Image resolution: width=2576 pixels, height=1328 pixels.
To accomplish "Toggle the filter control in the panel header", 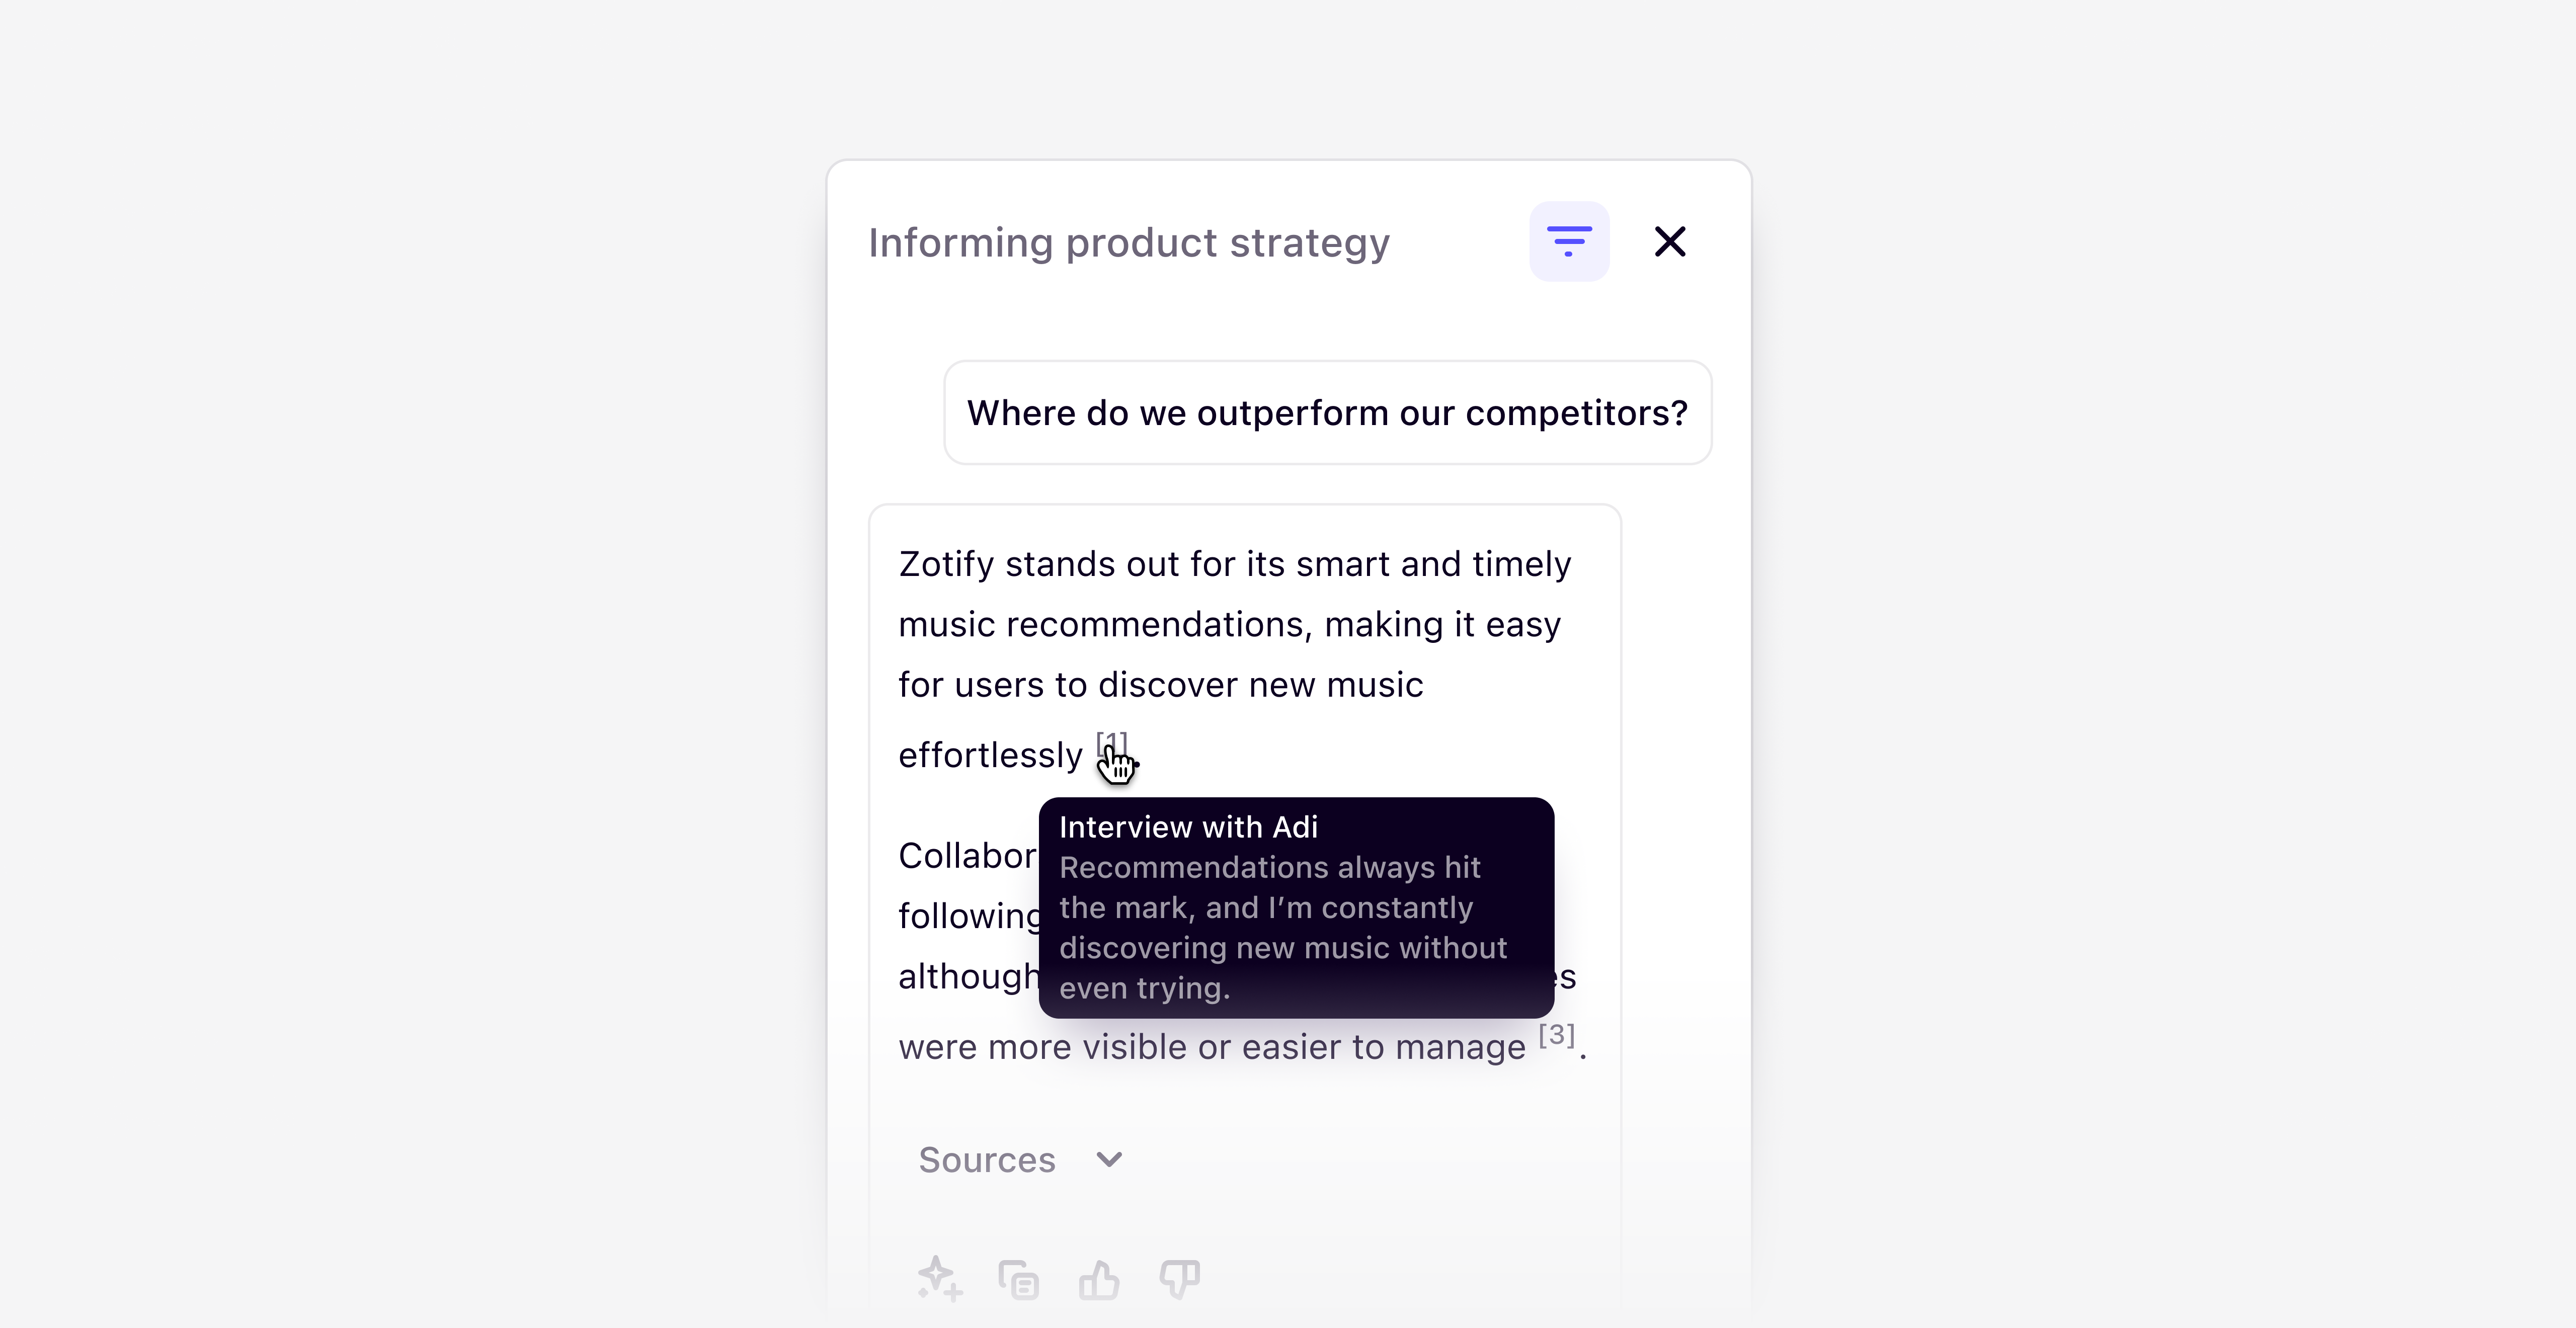I will [x=1569, y=240].
